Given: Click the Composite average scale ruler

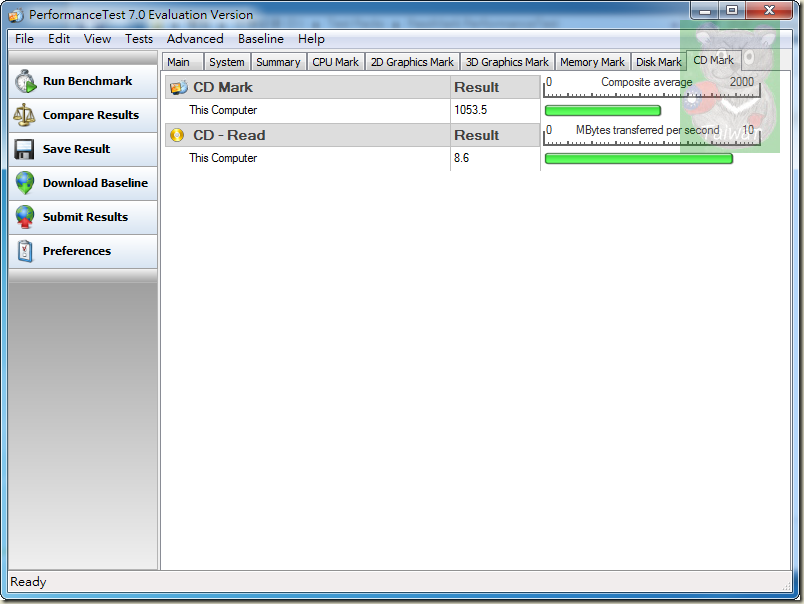Looking at the screenshot, I should point(652,87).
